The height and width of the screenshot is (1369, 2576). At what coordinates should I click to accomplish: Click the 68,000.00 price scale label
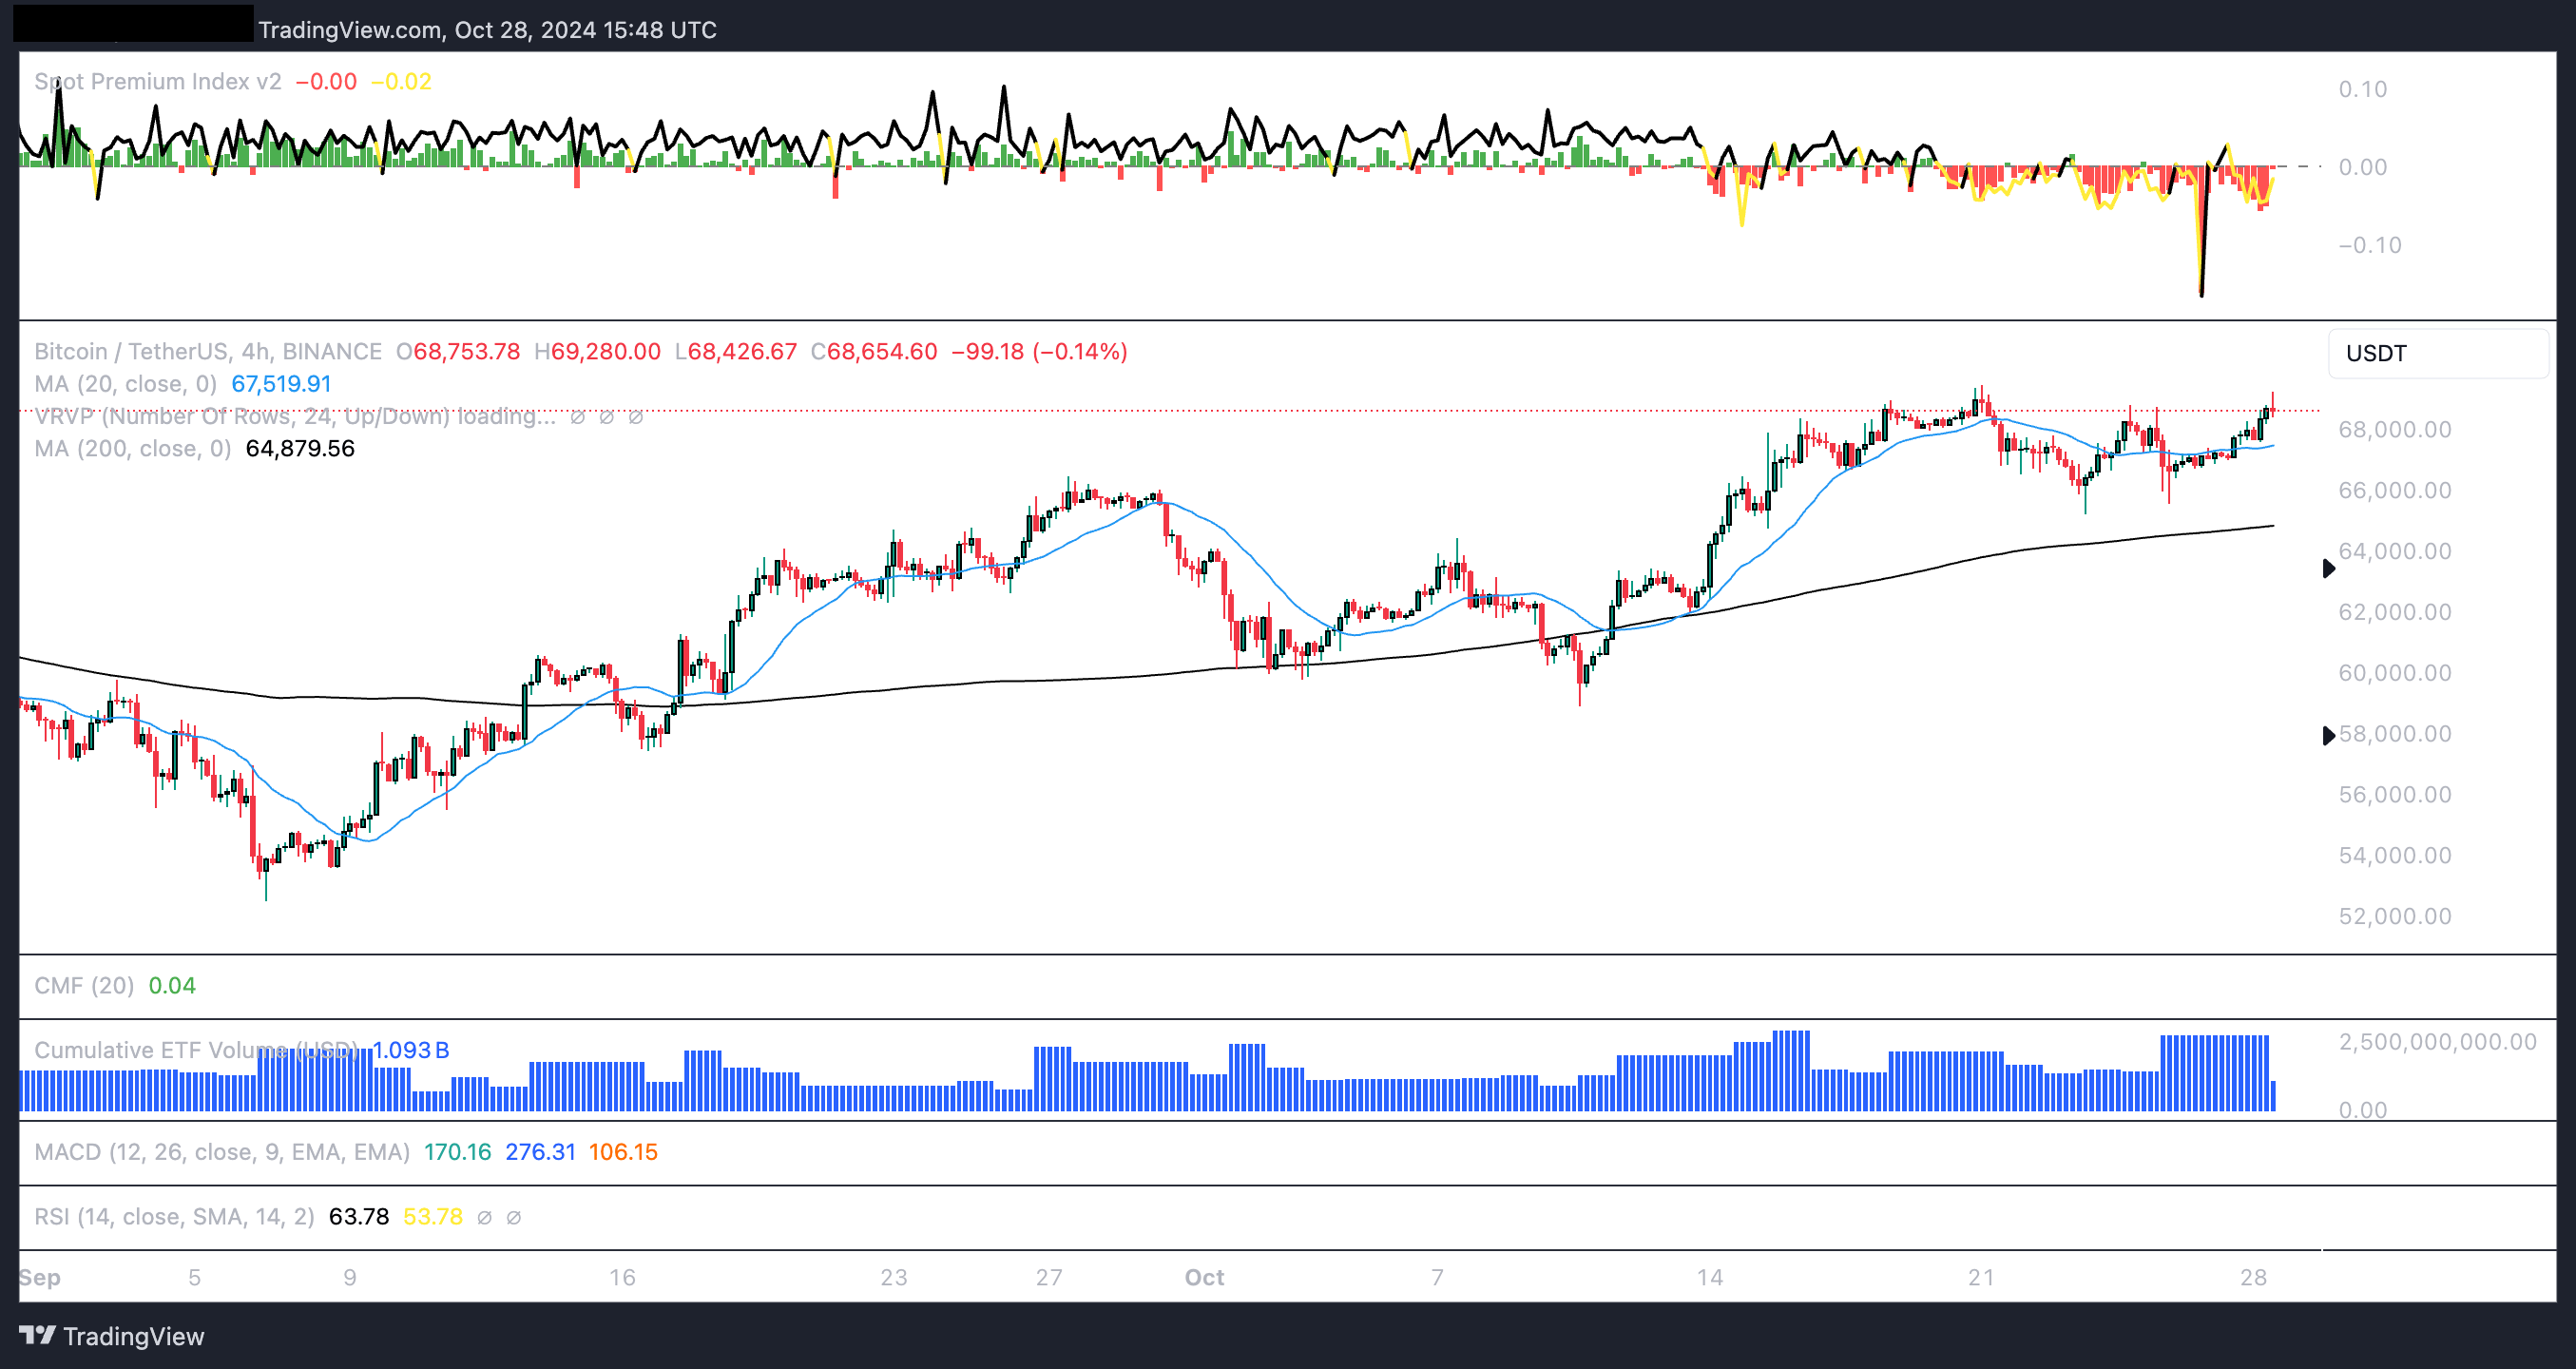click(x=2394, y=430)
